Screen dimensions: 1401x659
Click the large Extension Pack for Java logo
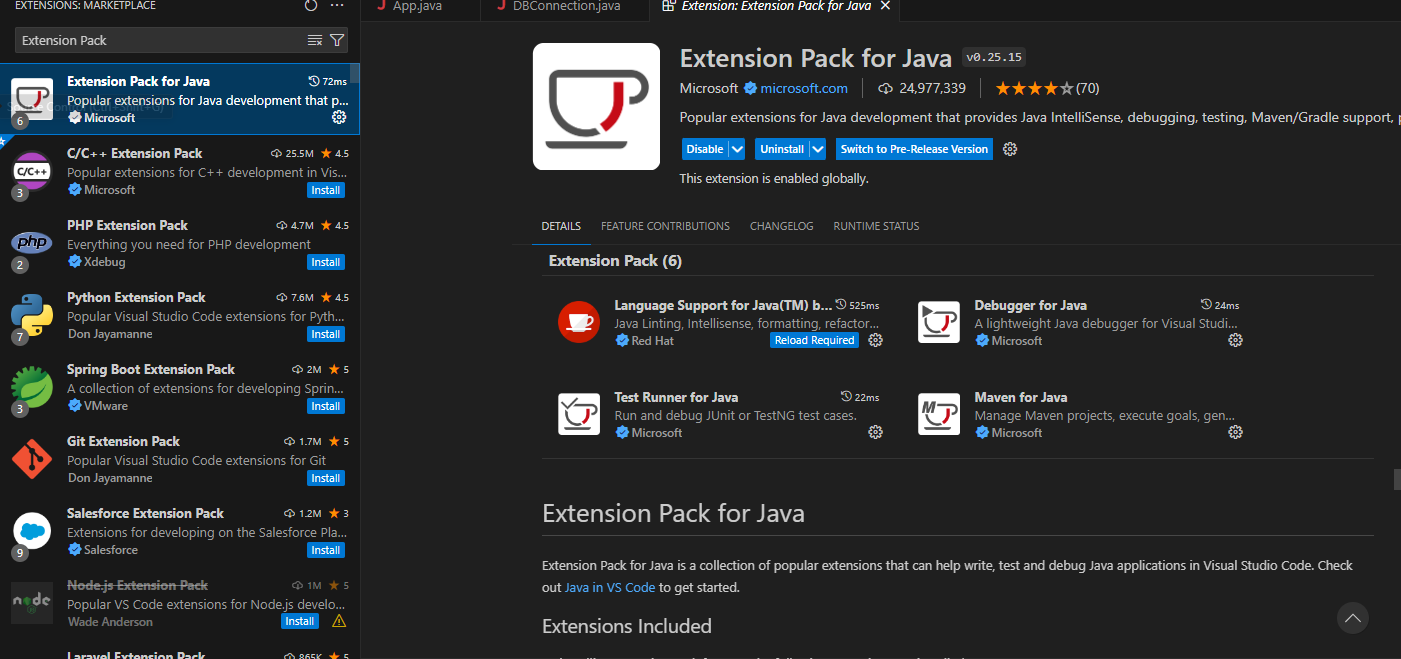597,106
